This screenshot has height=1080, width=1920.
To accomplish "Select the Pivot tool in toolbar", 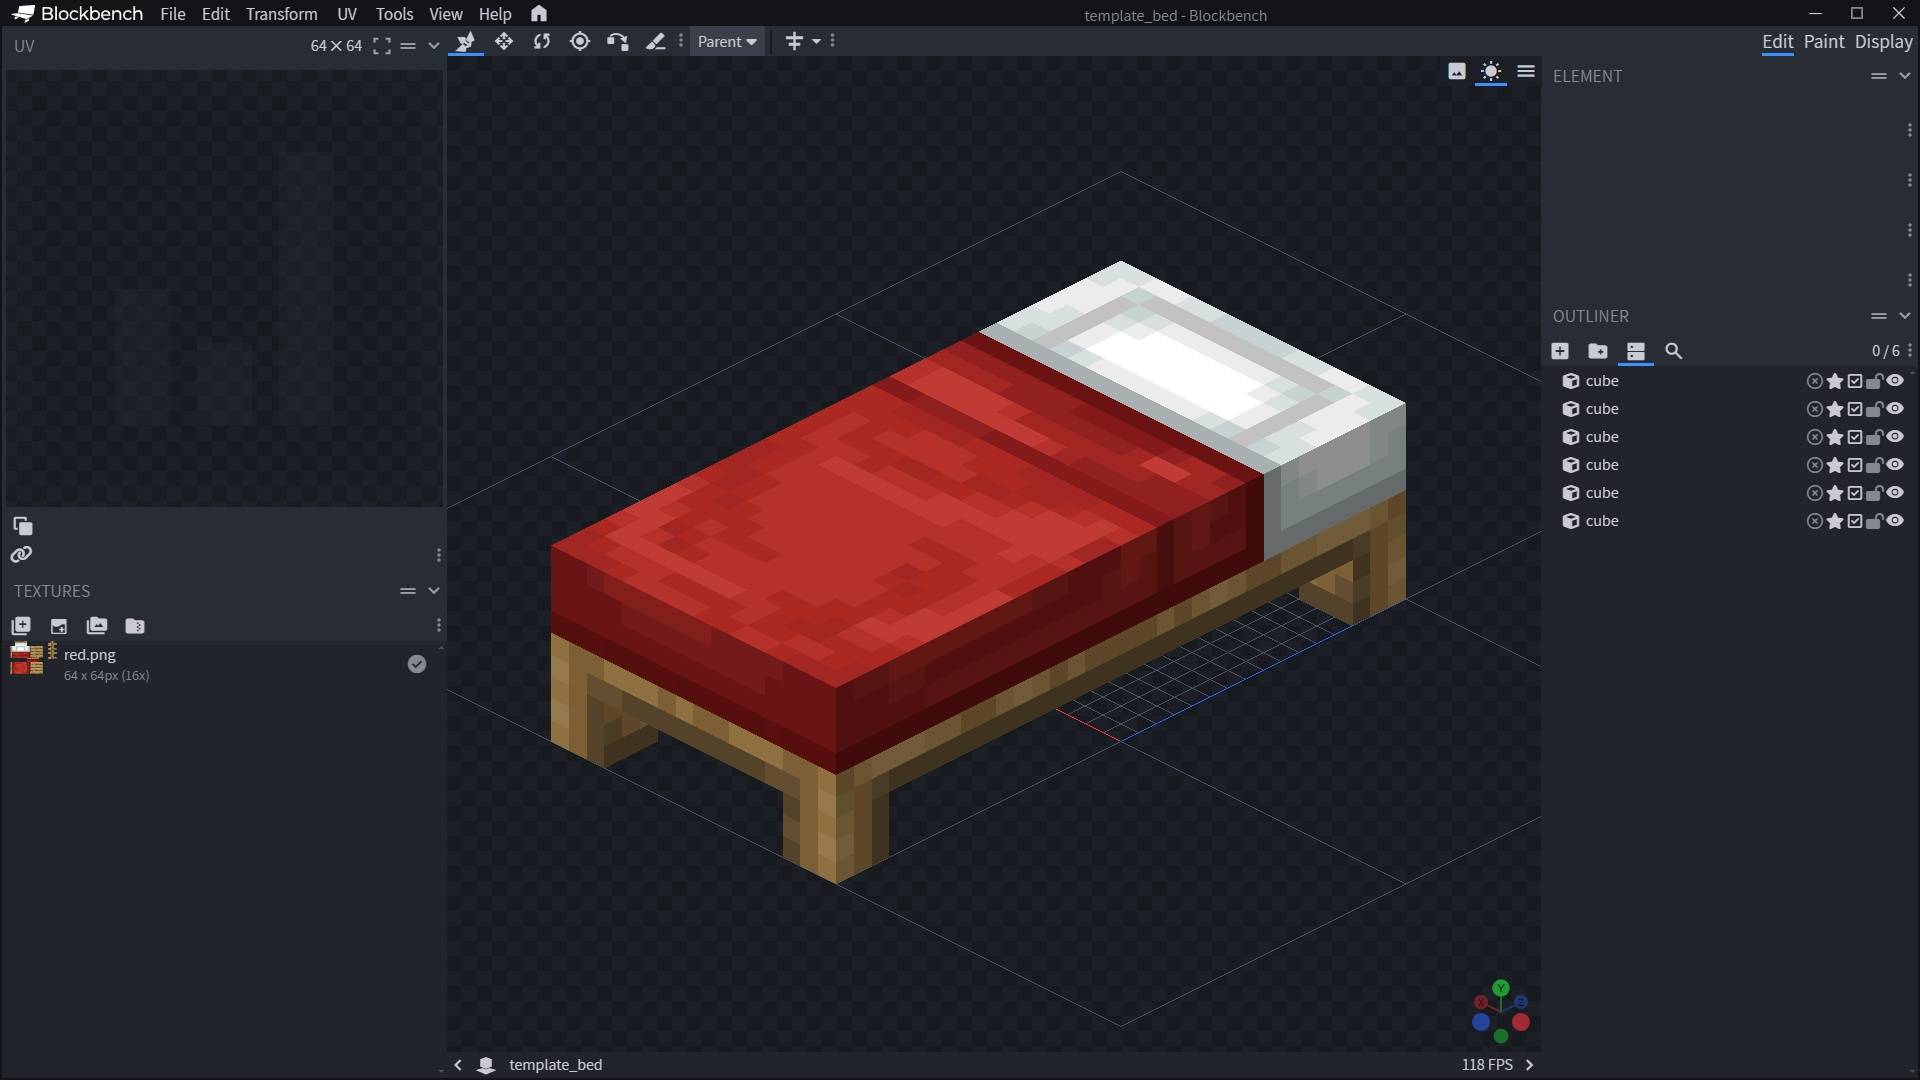I will (580, 42).
